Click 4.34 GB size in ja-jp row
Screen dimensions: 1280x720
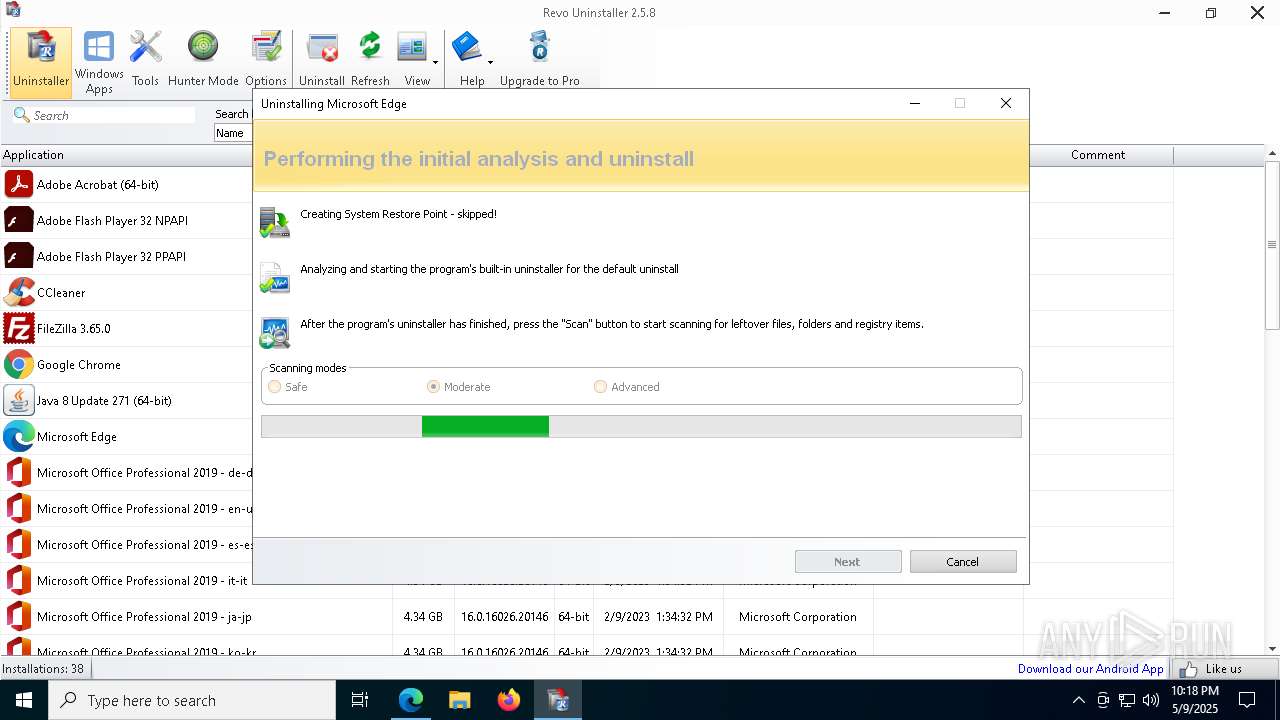423,617
